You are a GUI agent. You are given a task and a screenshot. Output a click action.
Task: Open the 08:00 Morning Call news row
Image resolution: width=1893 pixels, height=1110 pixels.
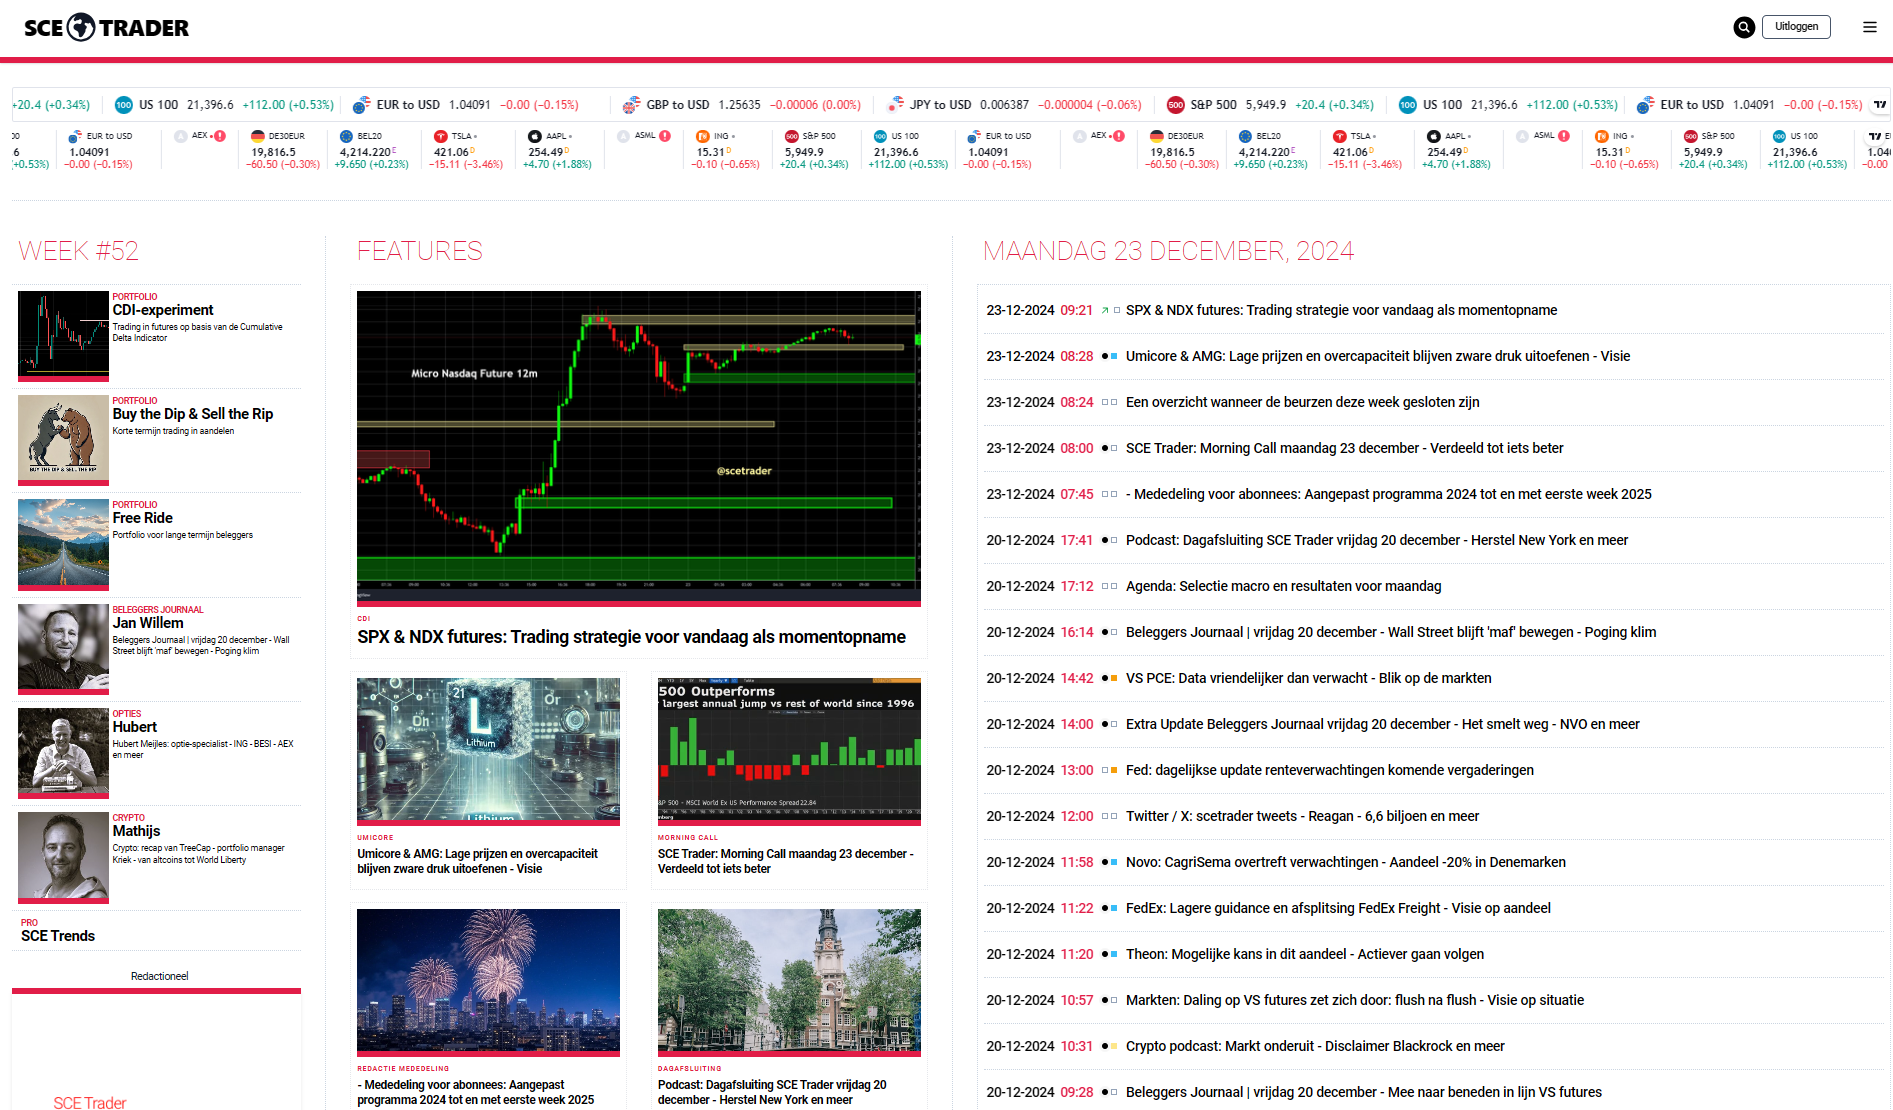click(x=1432, y=449)
